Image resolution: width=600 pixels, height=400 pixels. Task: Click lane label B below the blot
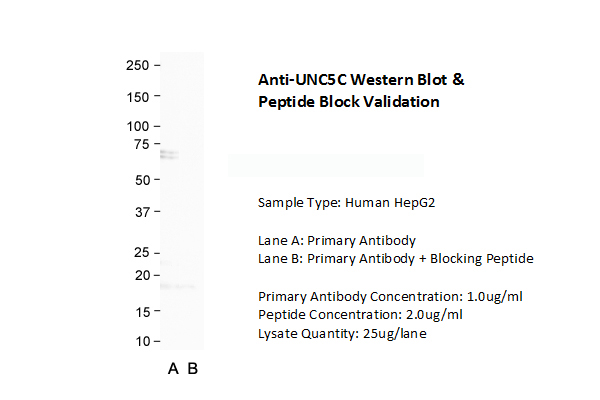point(193,369)
